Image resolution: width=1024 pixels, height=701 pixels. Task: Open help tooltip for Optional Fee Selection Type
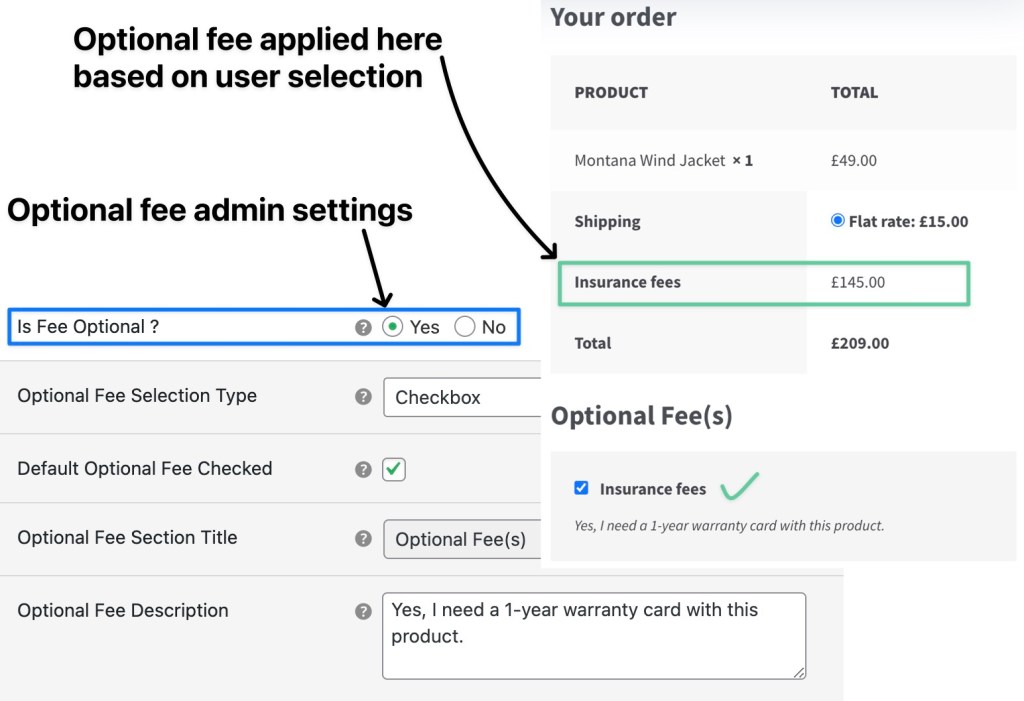(363, 397)
